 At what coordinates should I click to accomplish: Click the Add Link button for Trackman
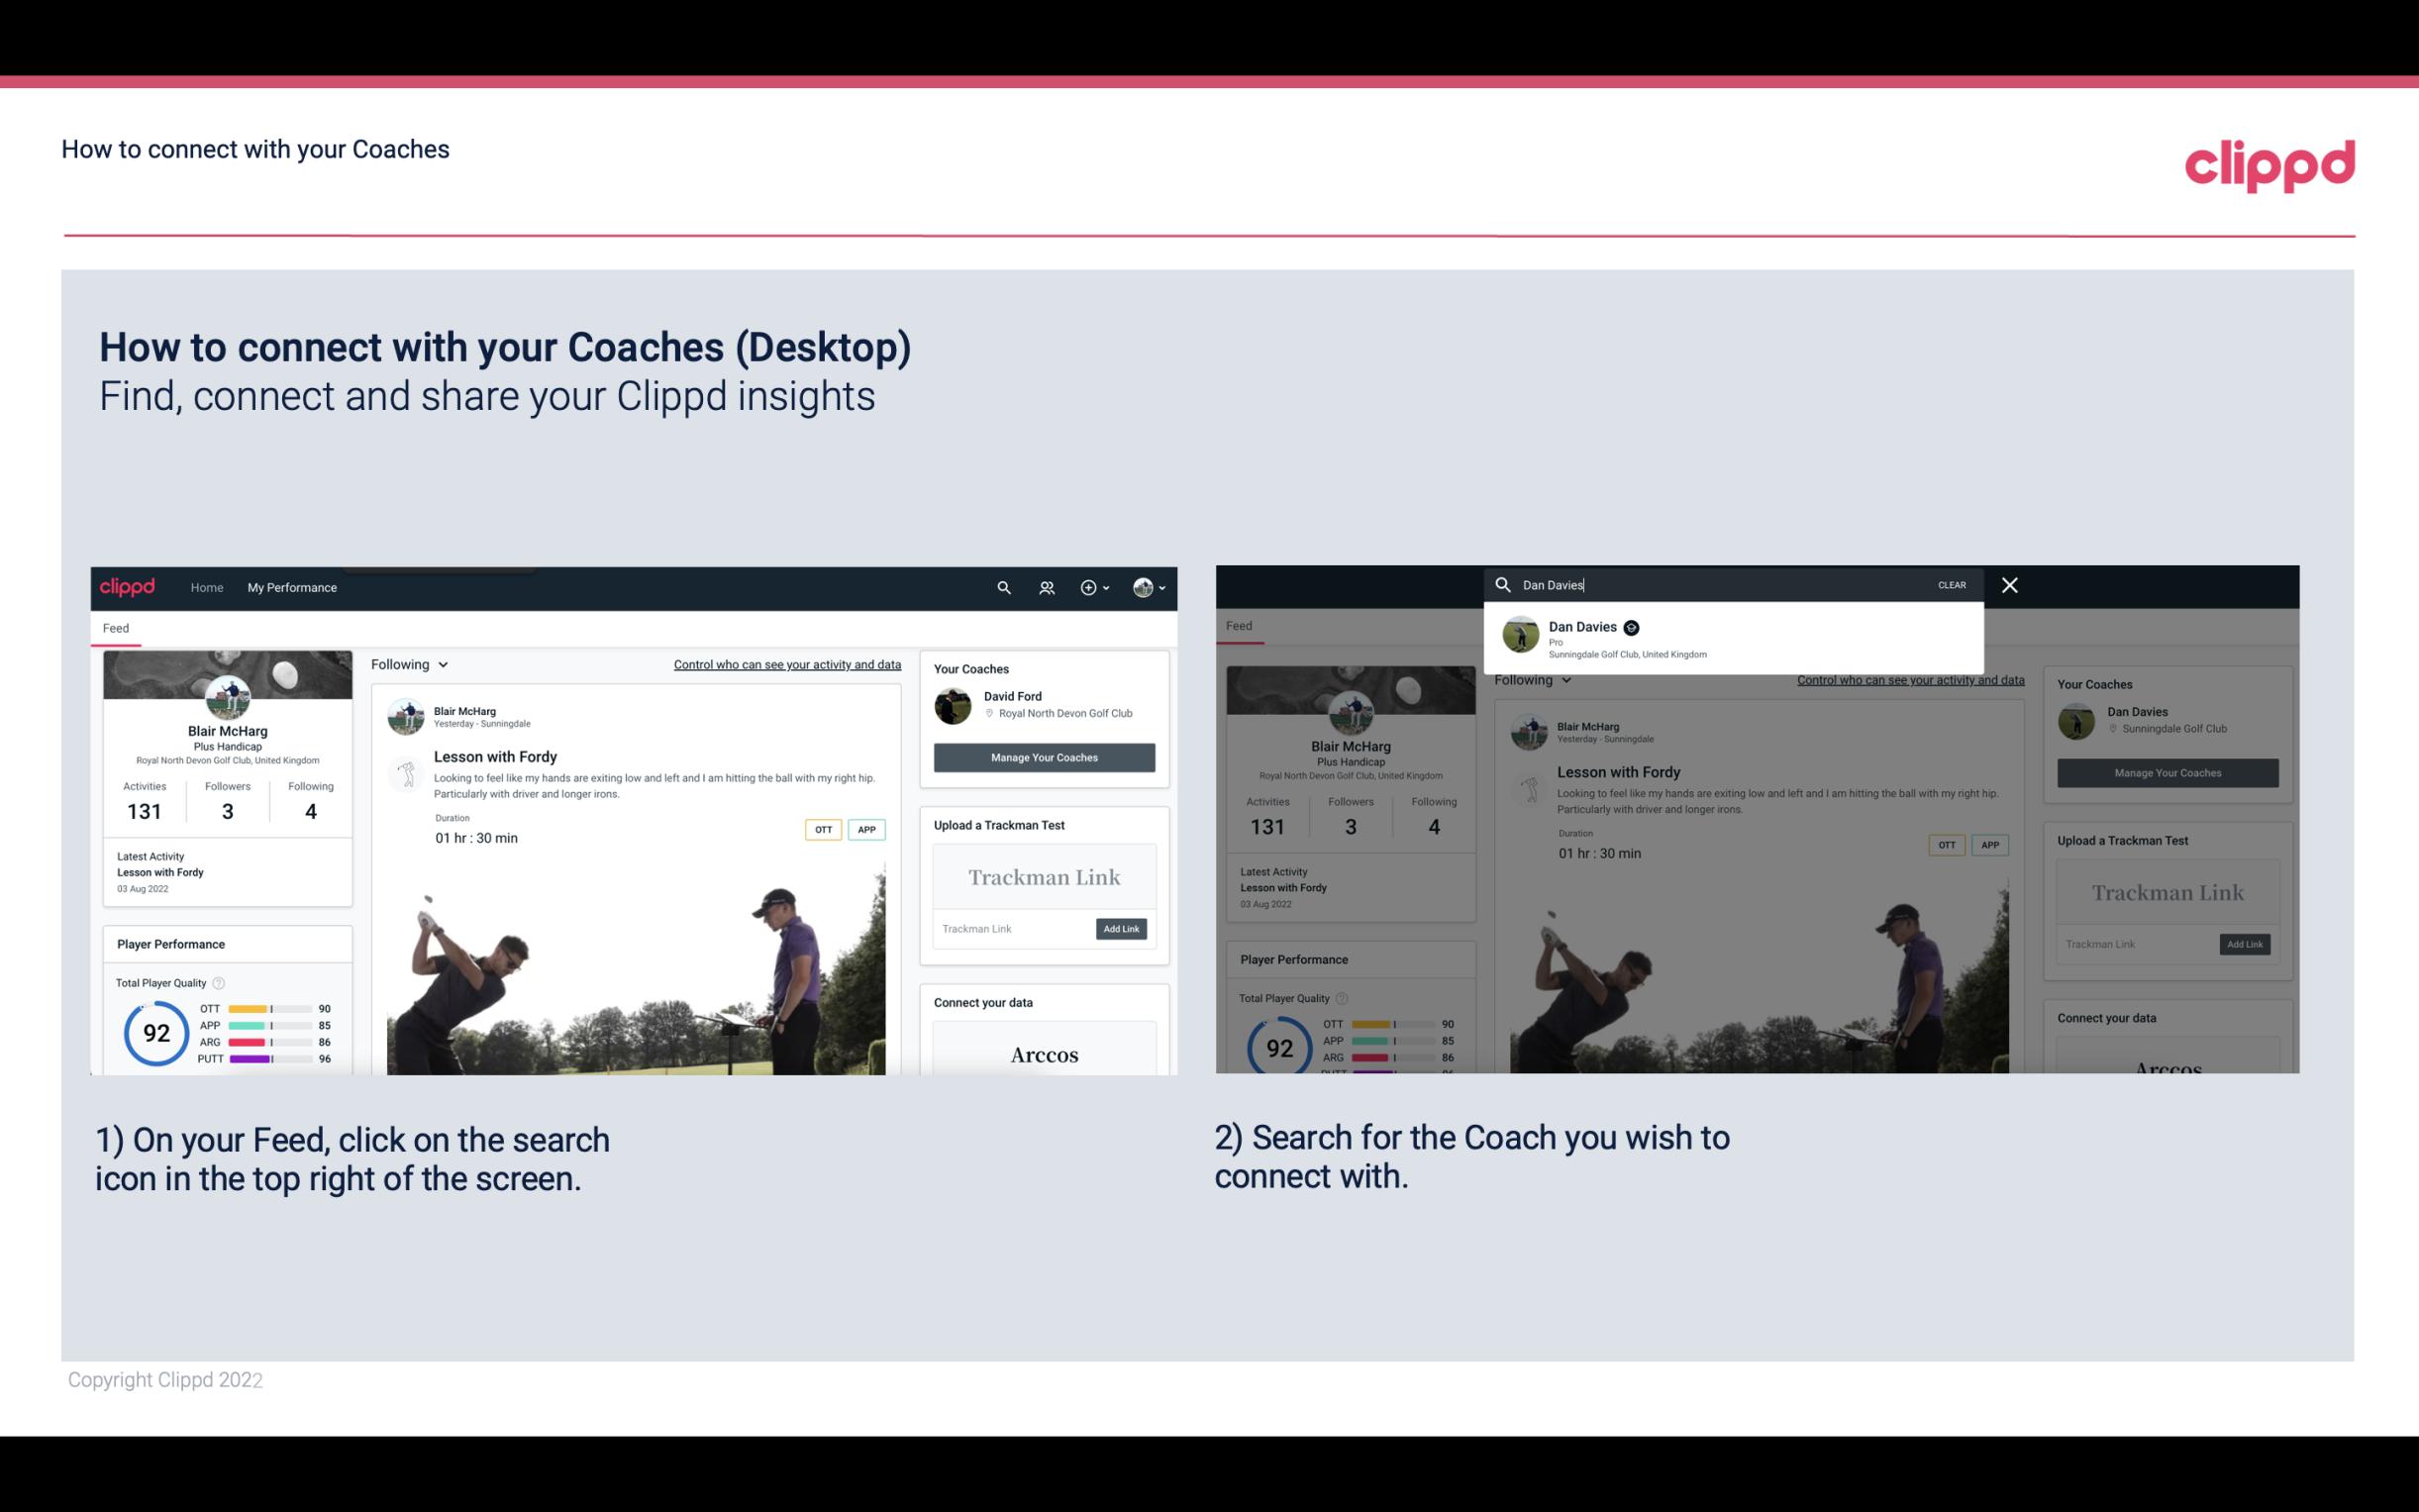(1122, 929)
